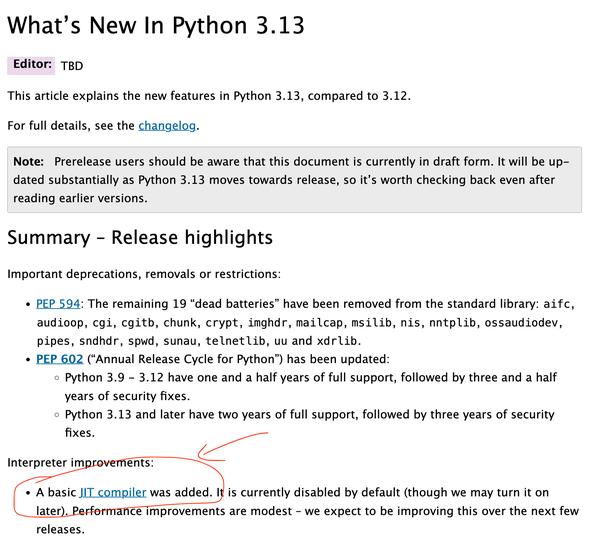Click the "msilib" module name

[372, 323]
